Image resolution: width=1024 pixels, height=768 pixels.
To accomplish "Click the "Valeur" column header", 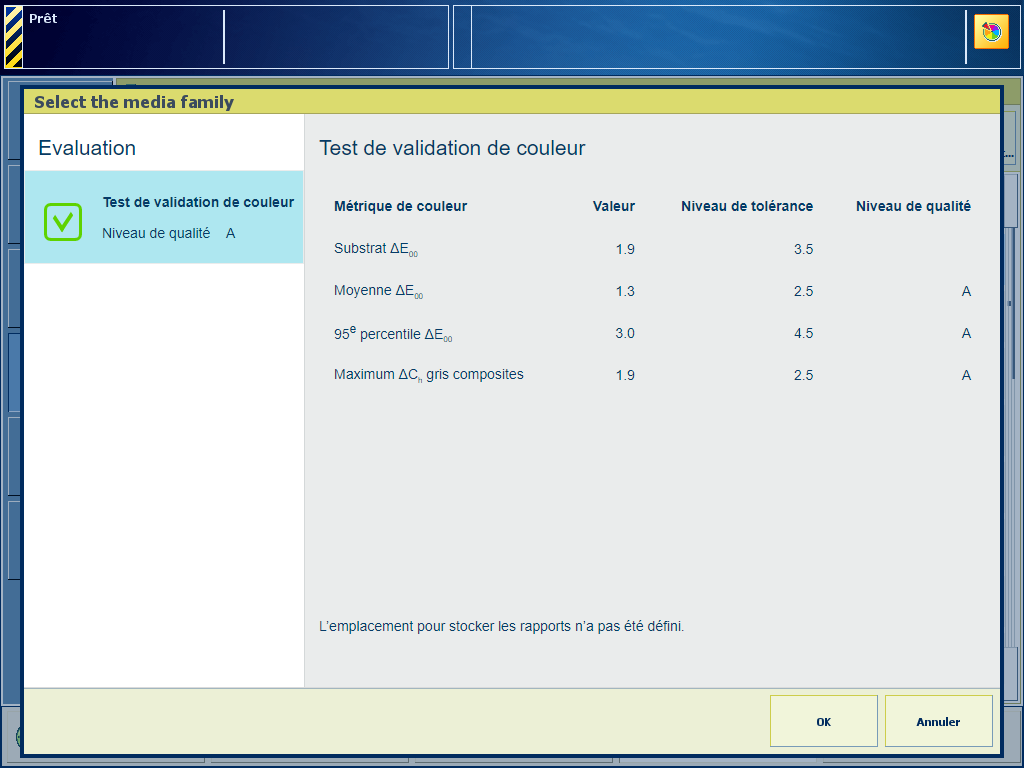I will pos(613,207).
